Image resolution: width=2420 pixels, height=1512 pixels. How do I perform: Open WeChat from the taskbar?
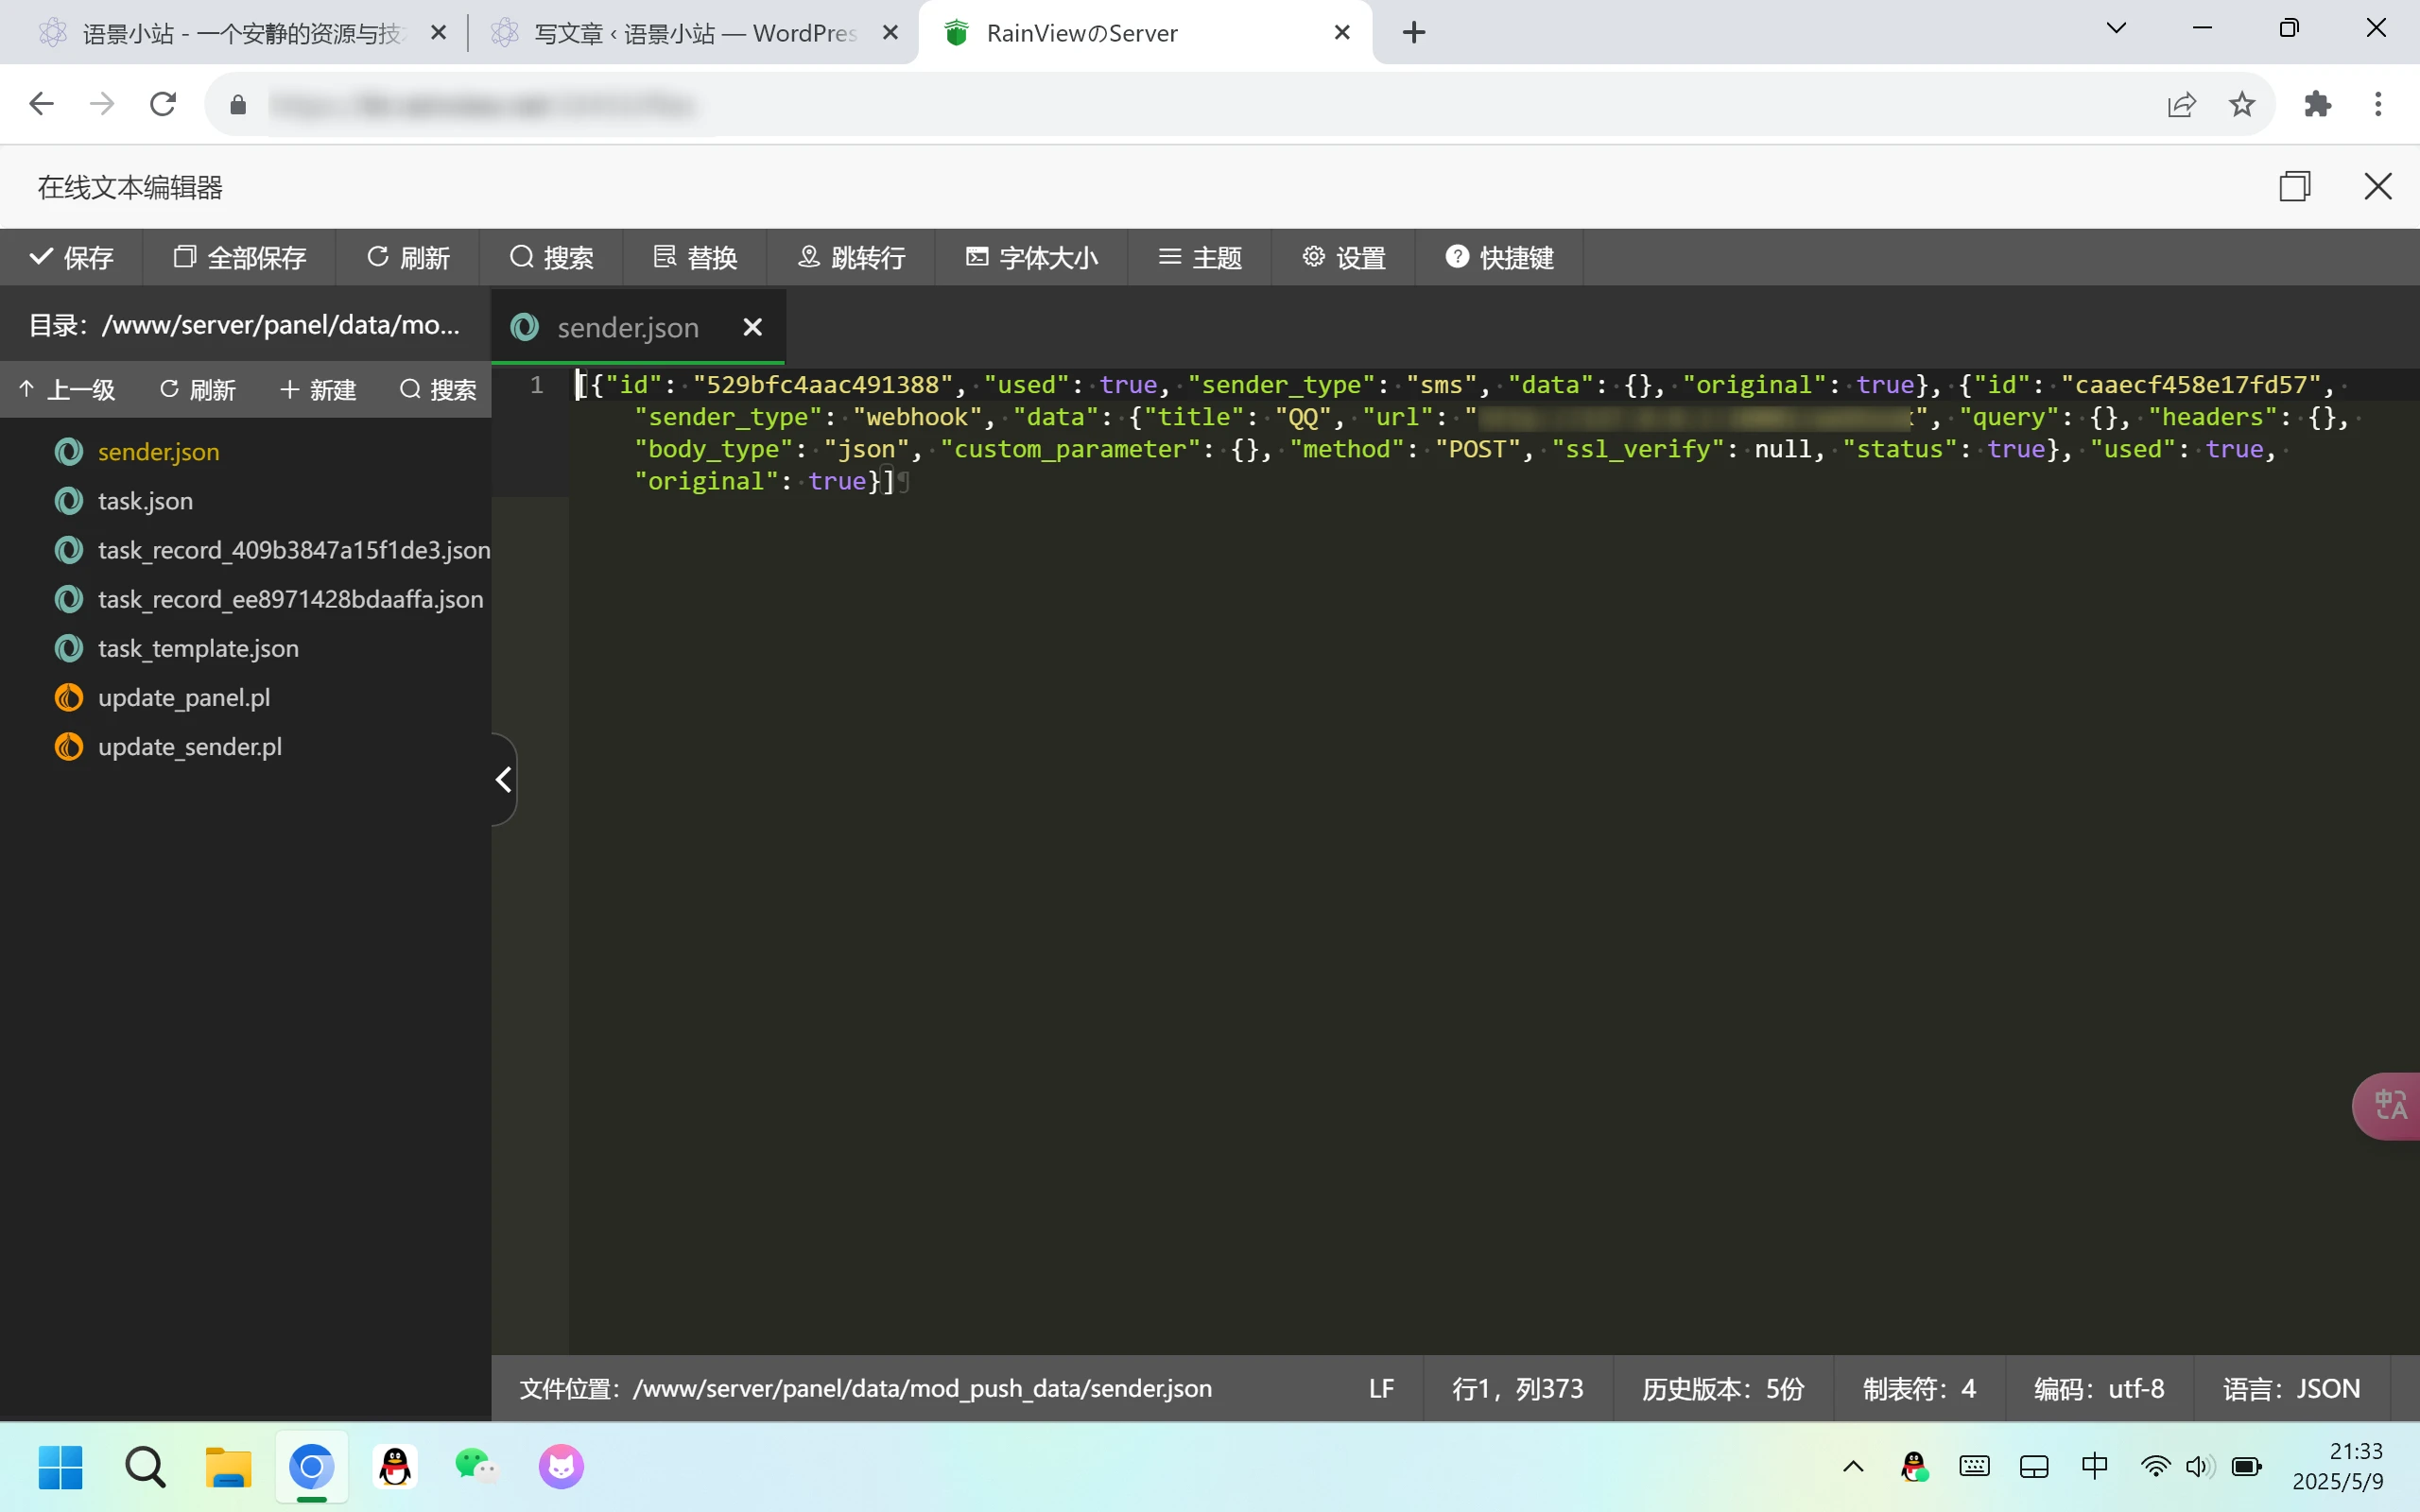tap(477, 1467)
